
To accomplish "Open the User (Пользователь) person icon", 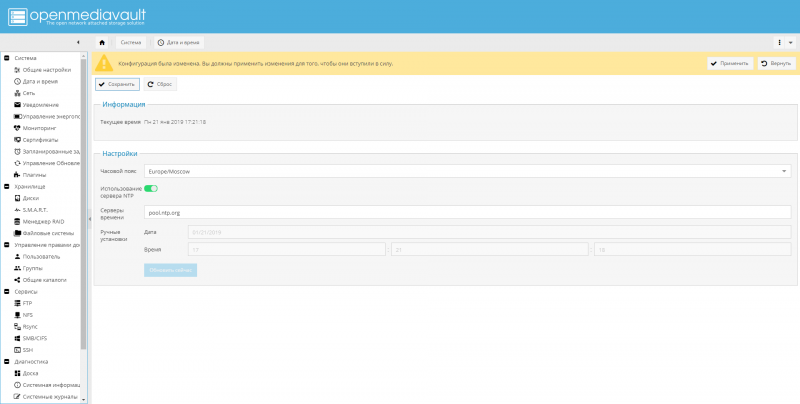I will 17,257.
